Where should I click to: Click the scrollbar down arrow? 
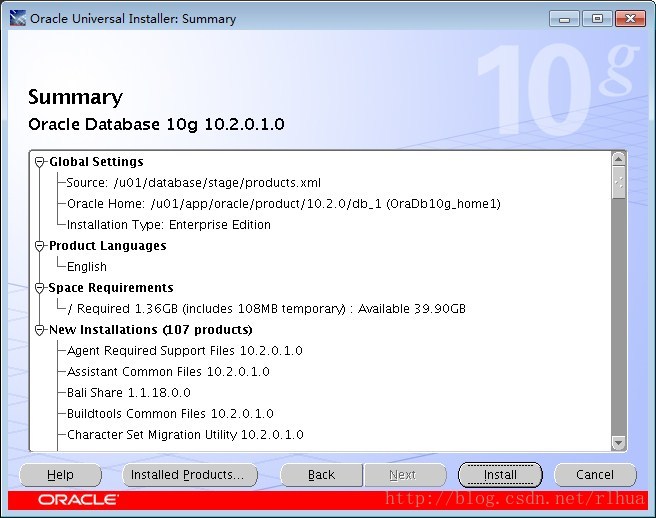(618, 442)
